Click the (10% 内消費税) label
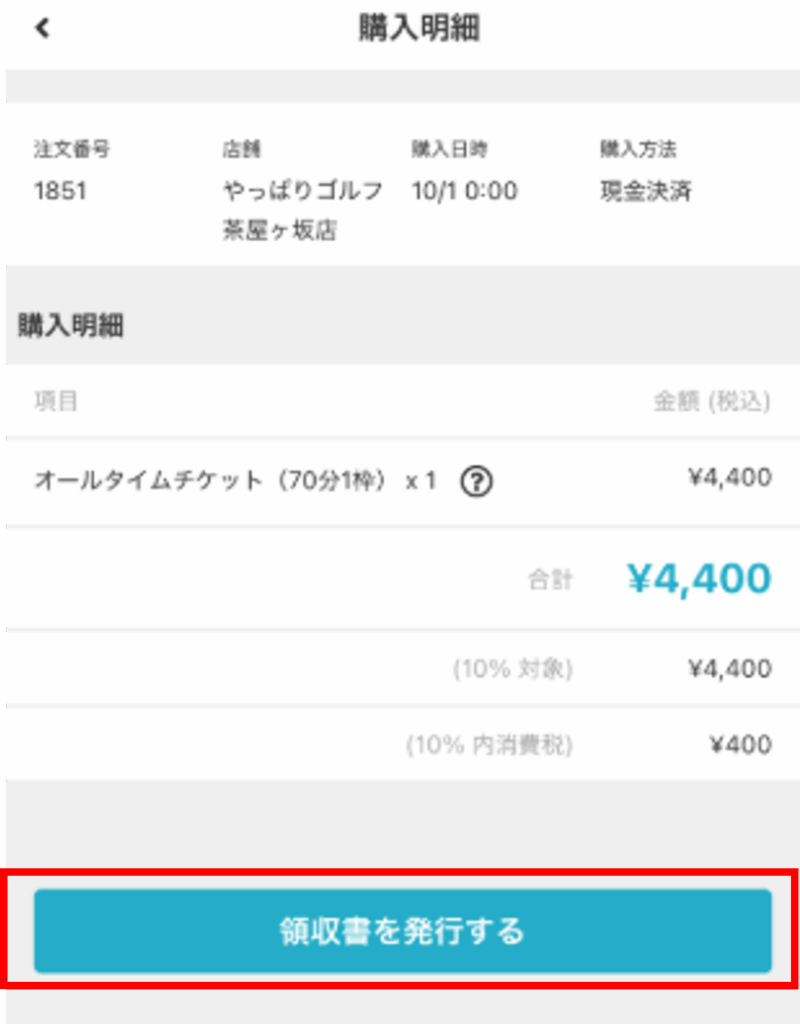Image resolution: width=800 pixels, height=1024 pixels. click(x=489, y=745)
